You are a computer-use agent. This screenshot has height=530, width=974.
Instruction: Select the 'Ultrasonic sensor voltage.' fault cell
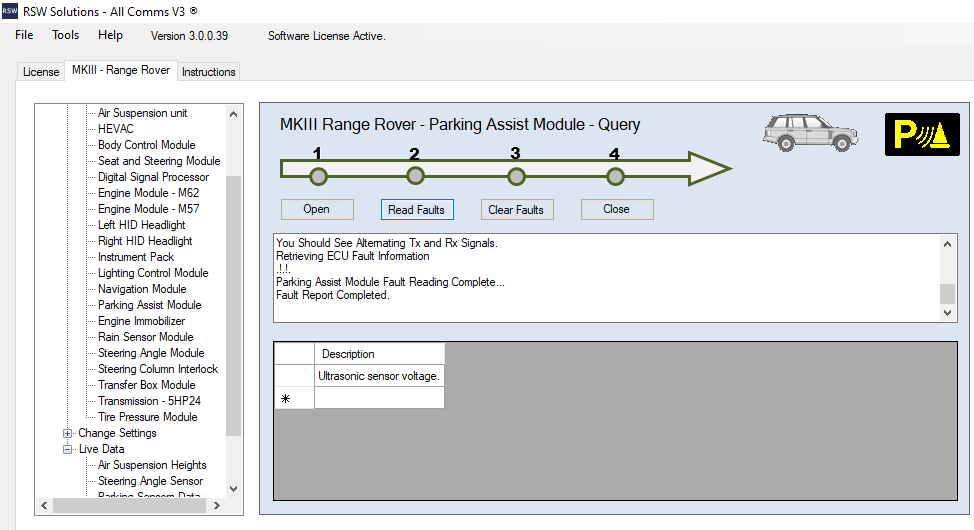pyautogui.click(x=380, y=376)
